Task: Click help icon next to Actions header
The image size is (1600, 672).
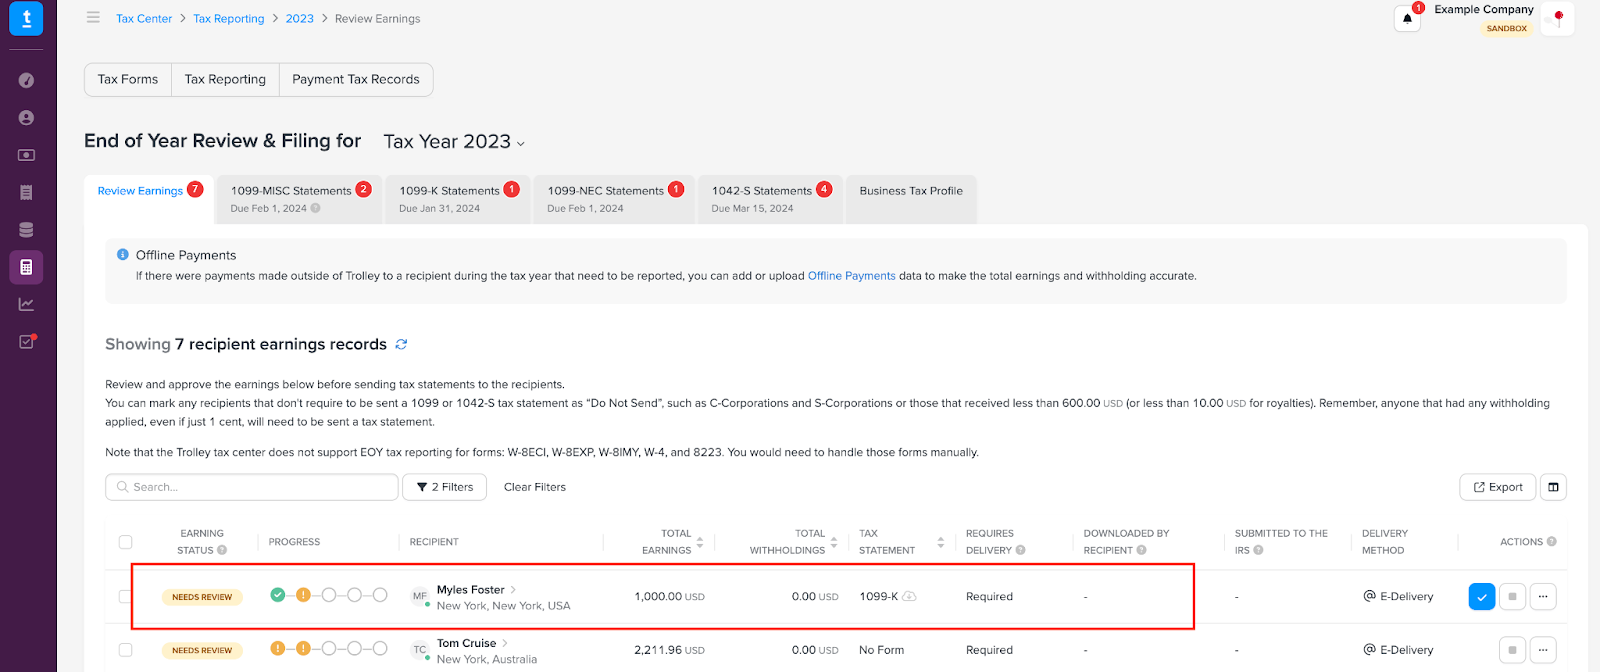Action: (x=1551, y=542)
